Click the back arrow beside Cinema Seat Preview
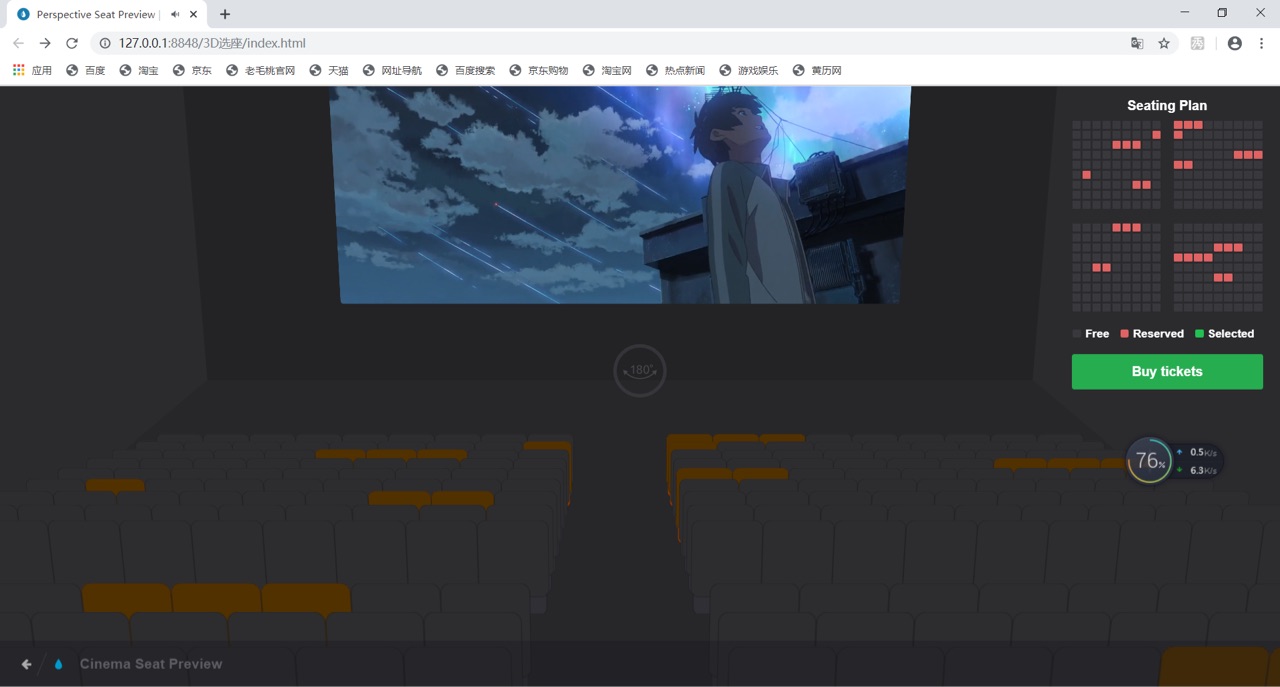This screenshot has height=687, width=1280. (26, 664)
